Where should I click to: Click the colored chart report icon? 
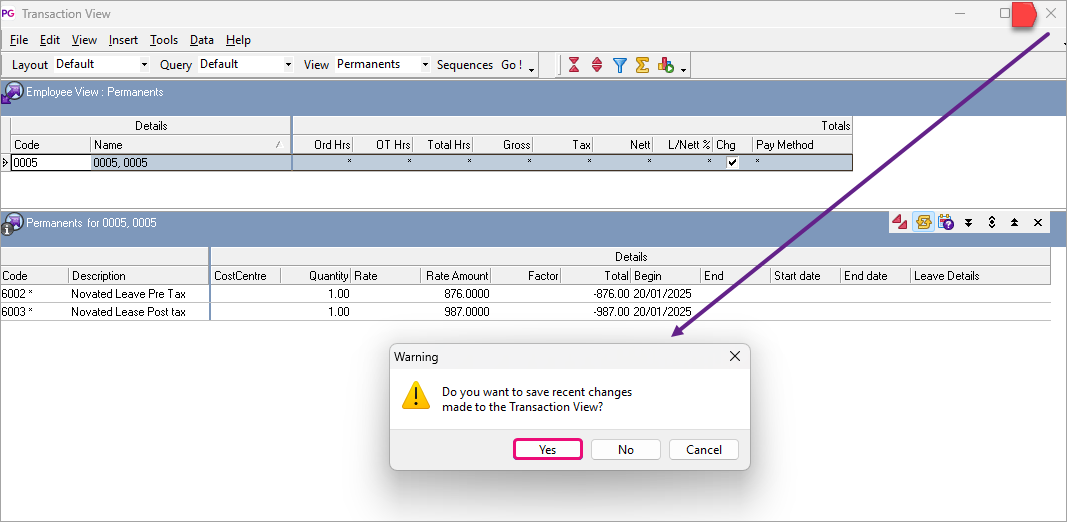[666, 65]
